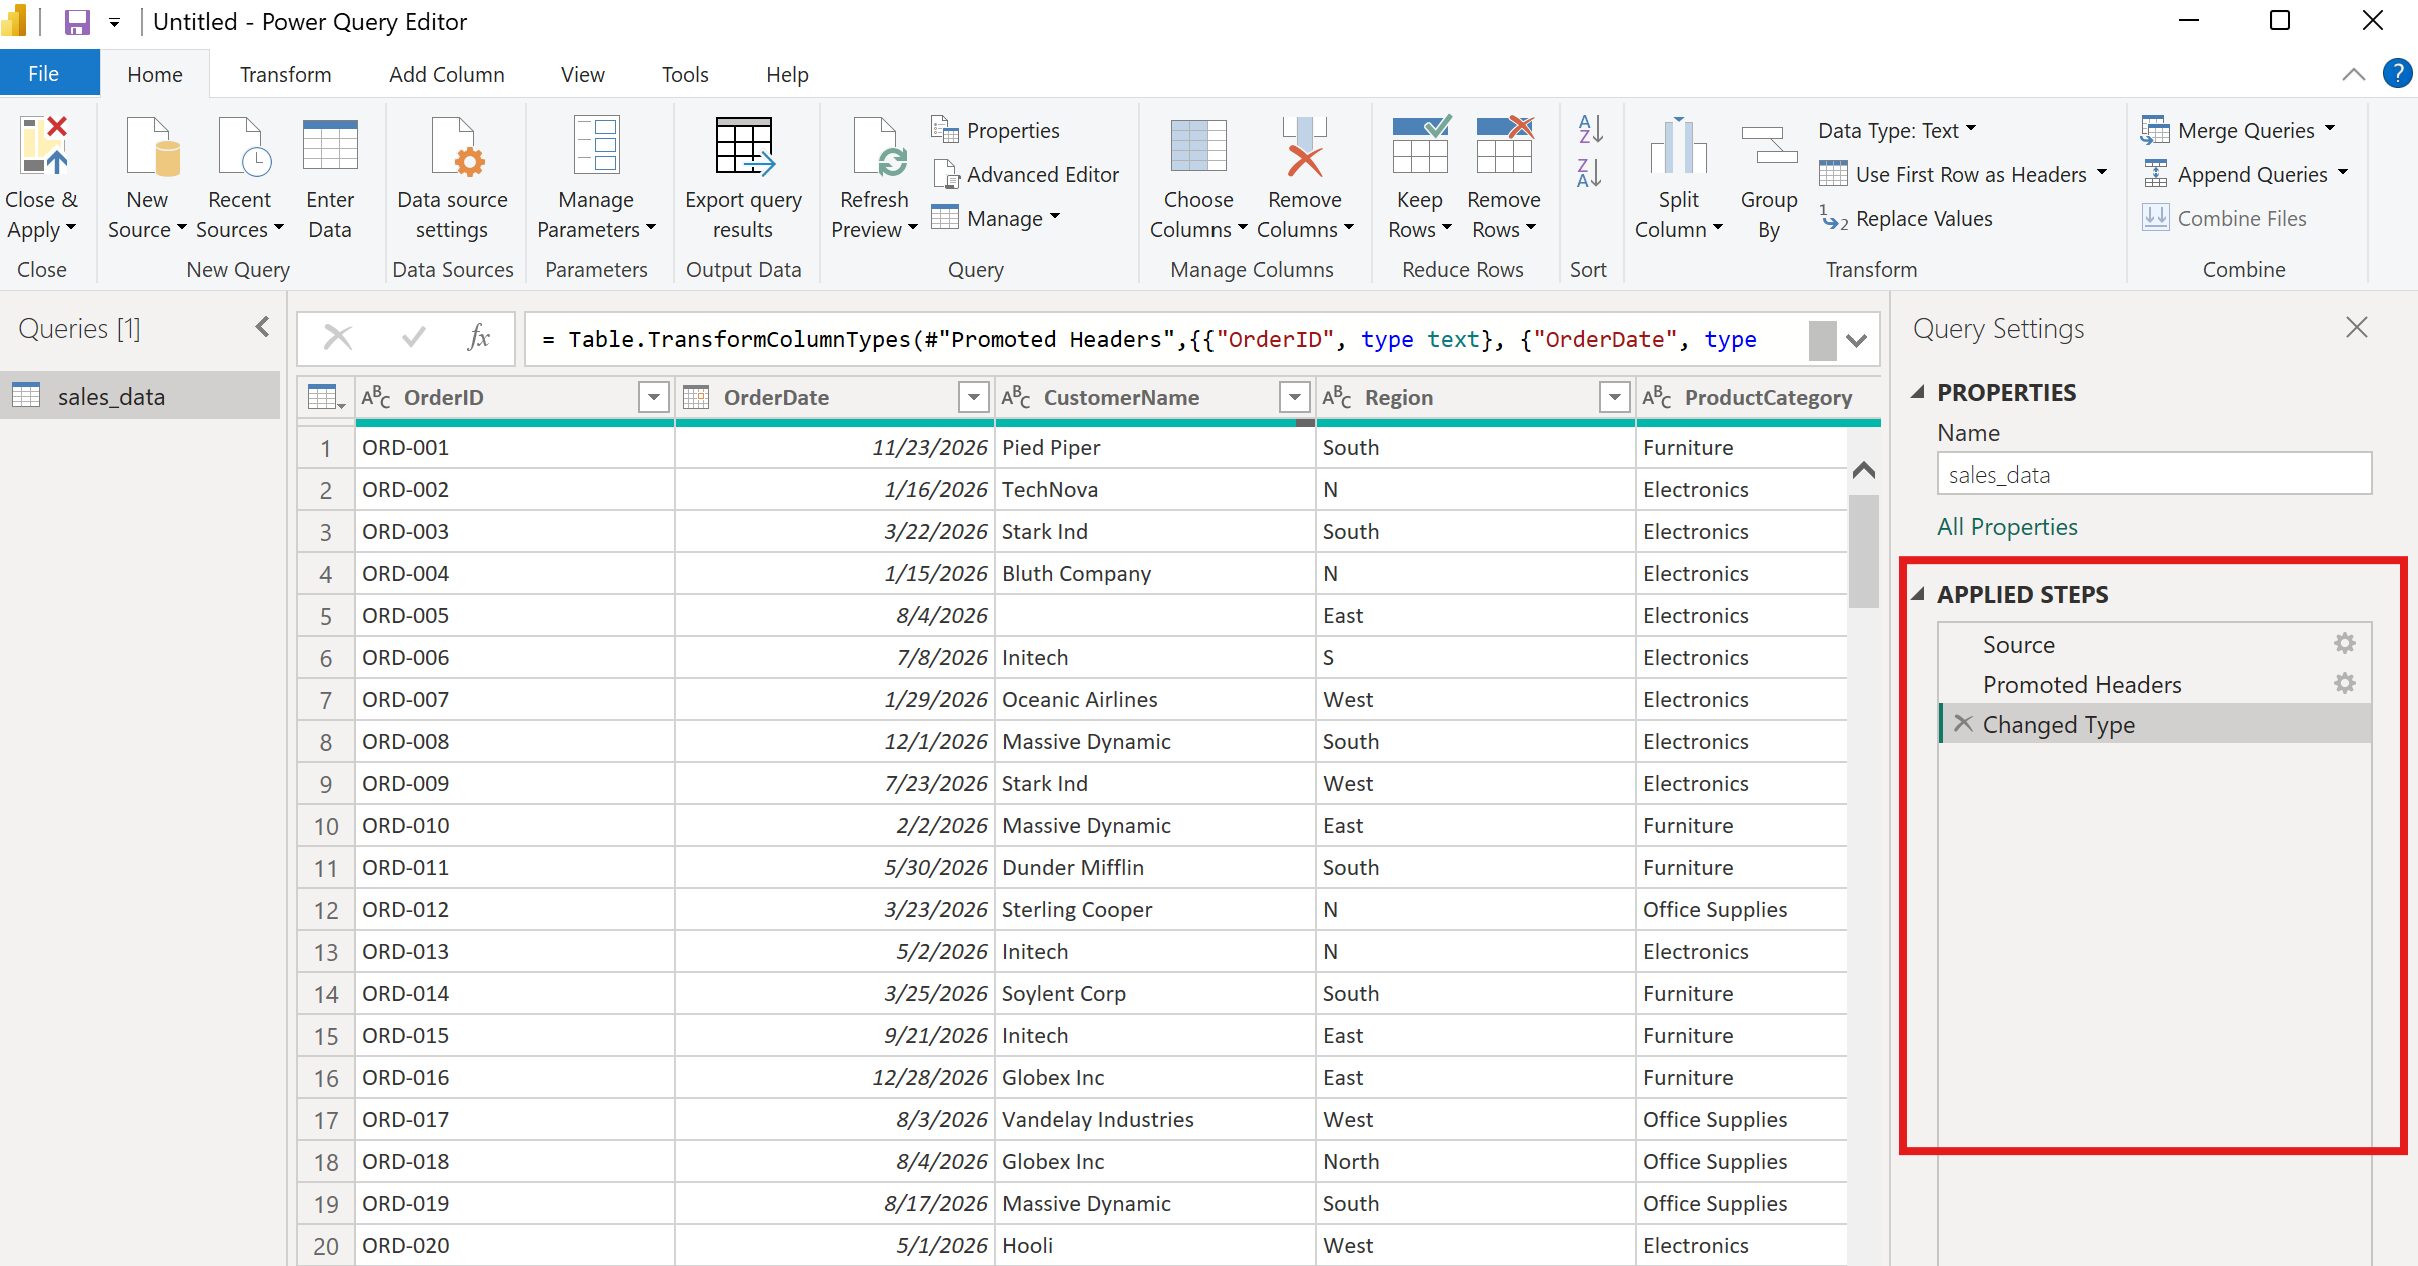Click OrderID column type icon
Image resolution: width=2418 pixels, height=1266 pixels.
click(376, 397)
